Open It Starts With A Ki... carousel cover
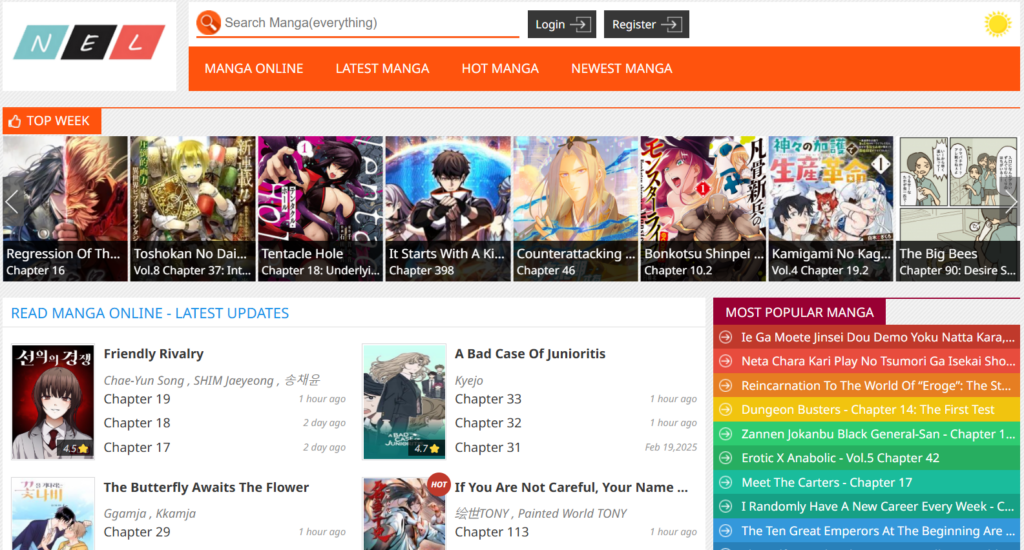This screenshot has width=1024, height=550. click(x=448, y=208)
